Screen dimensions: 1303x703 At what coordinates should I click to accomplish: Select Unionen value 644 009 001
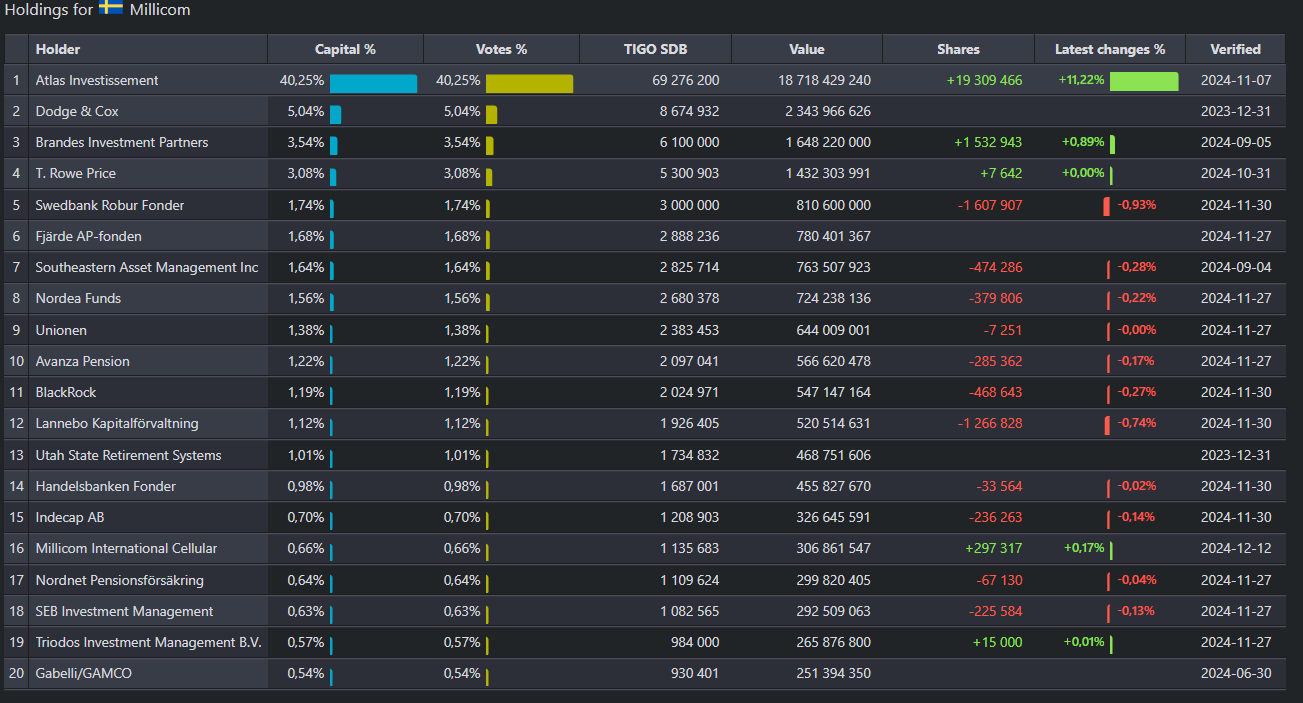pos(834,330)
